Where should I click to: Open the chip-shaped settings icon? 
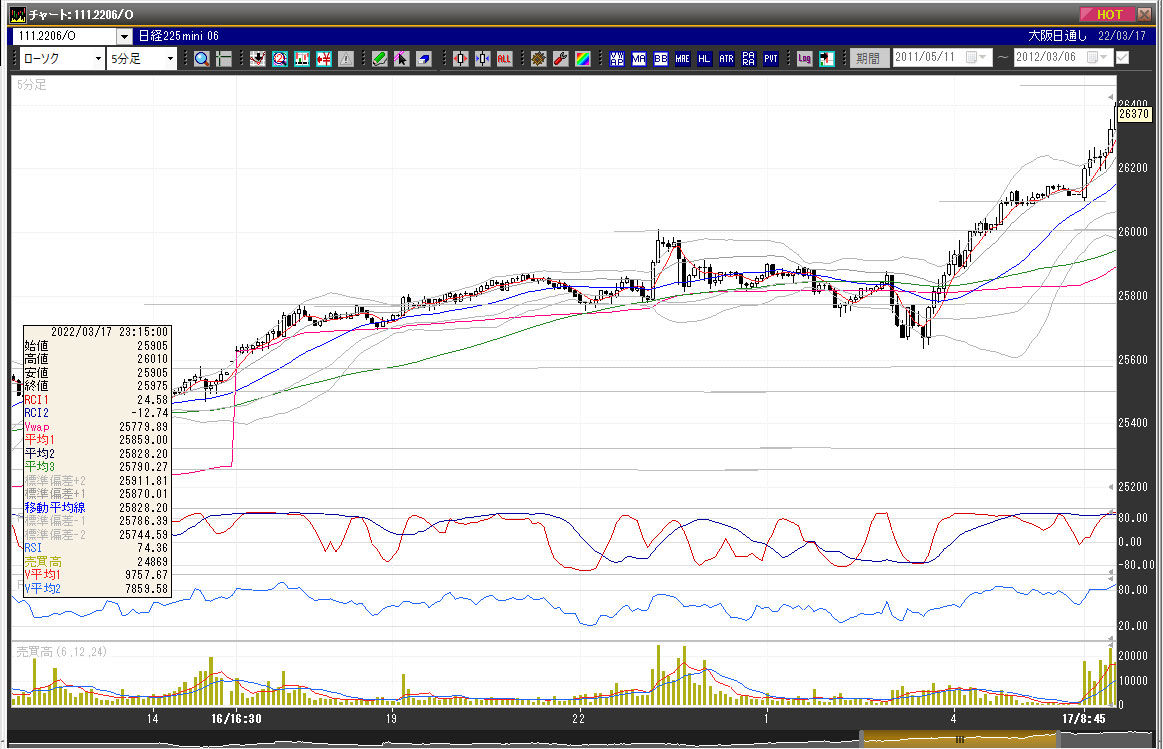click(538, 59)
